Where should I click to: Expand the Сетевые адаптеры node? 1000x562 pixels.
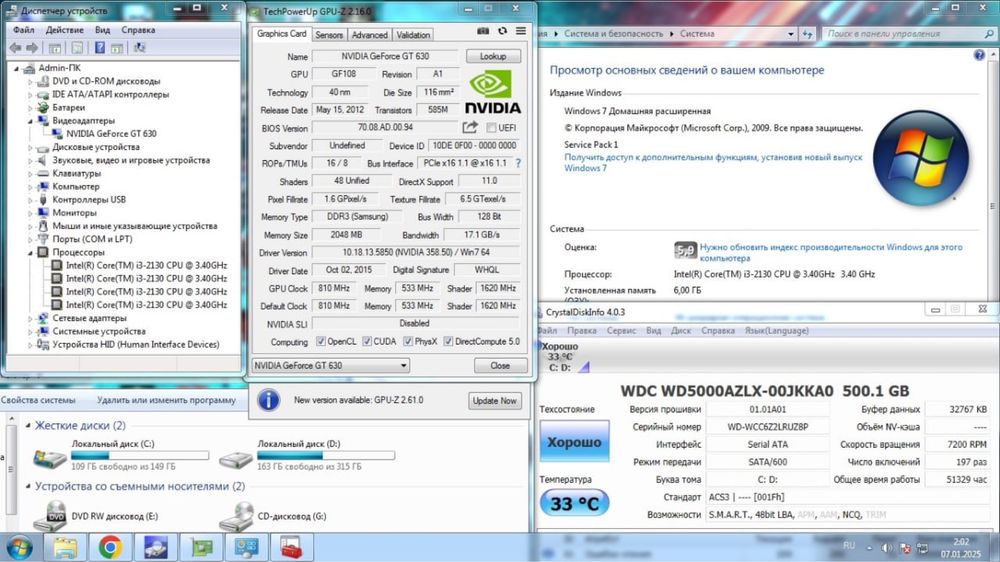coord(30,318)
